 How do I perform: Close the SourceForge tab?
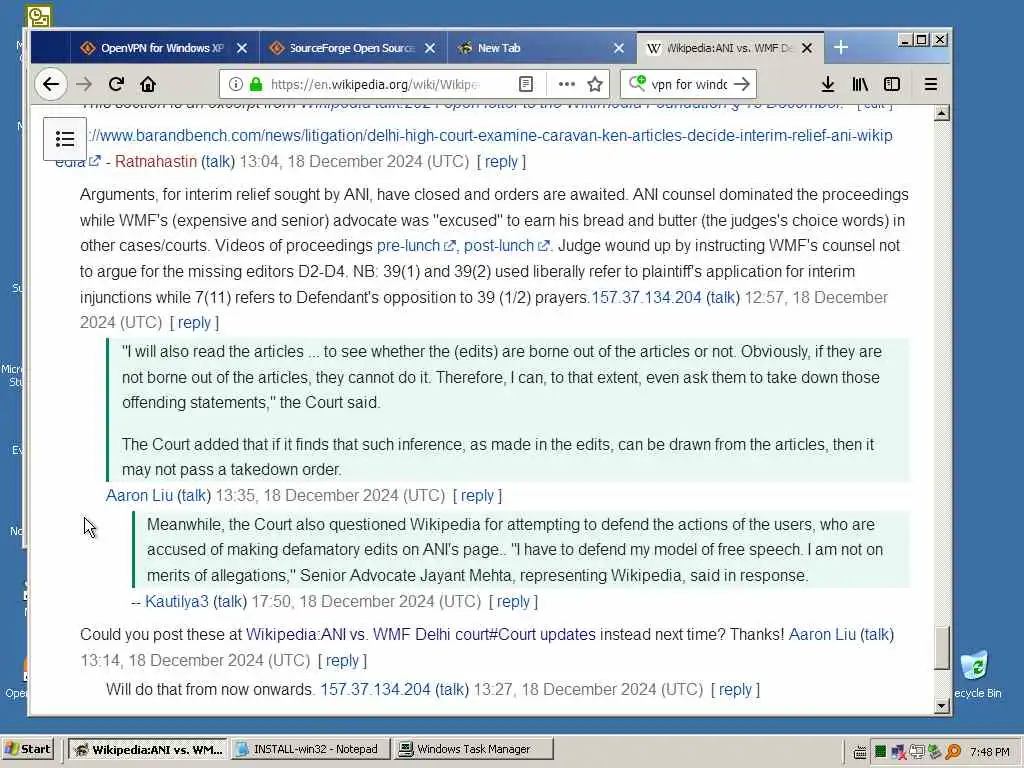click(430, 48)
